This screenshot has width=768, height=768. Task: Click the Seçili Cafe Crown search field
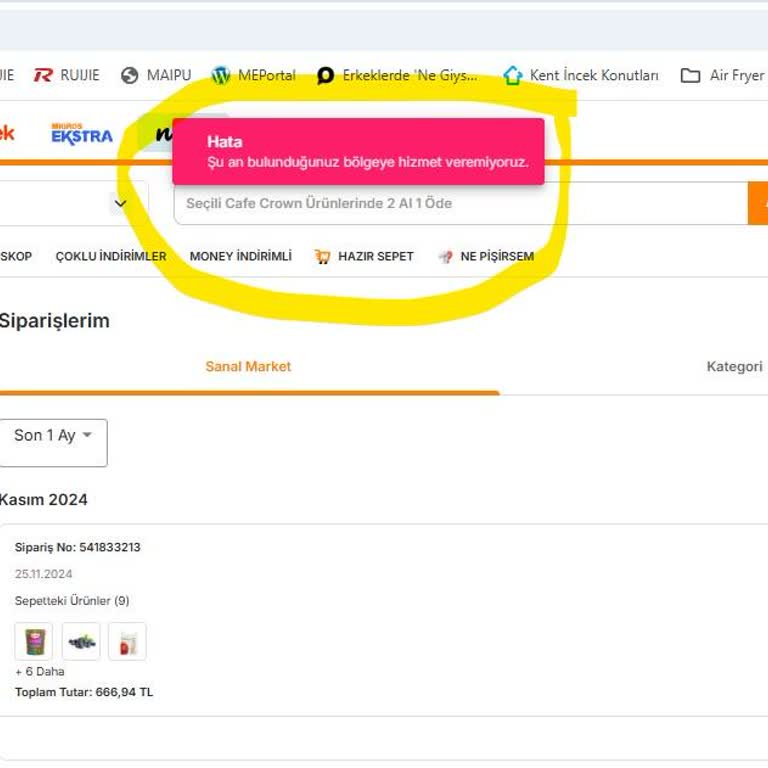point(460,203)
